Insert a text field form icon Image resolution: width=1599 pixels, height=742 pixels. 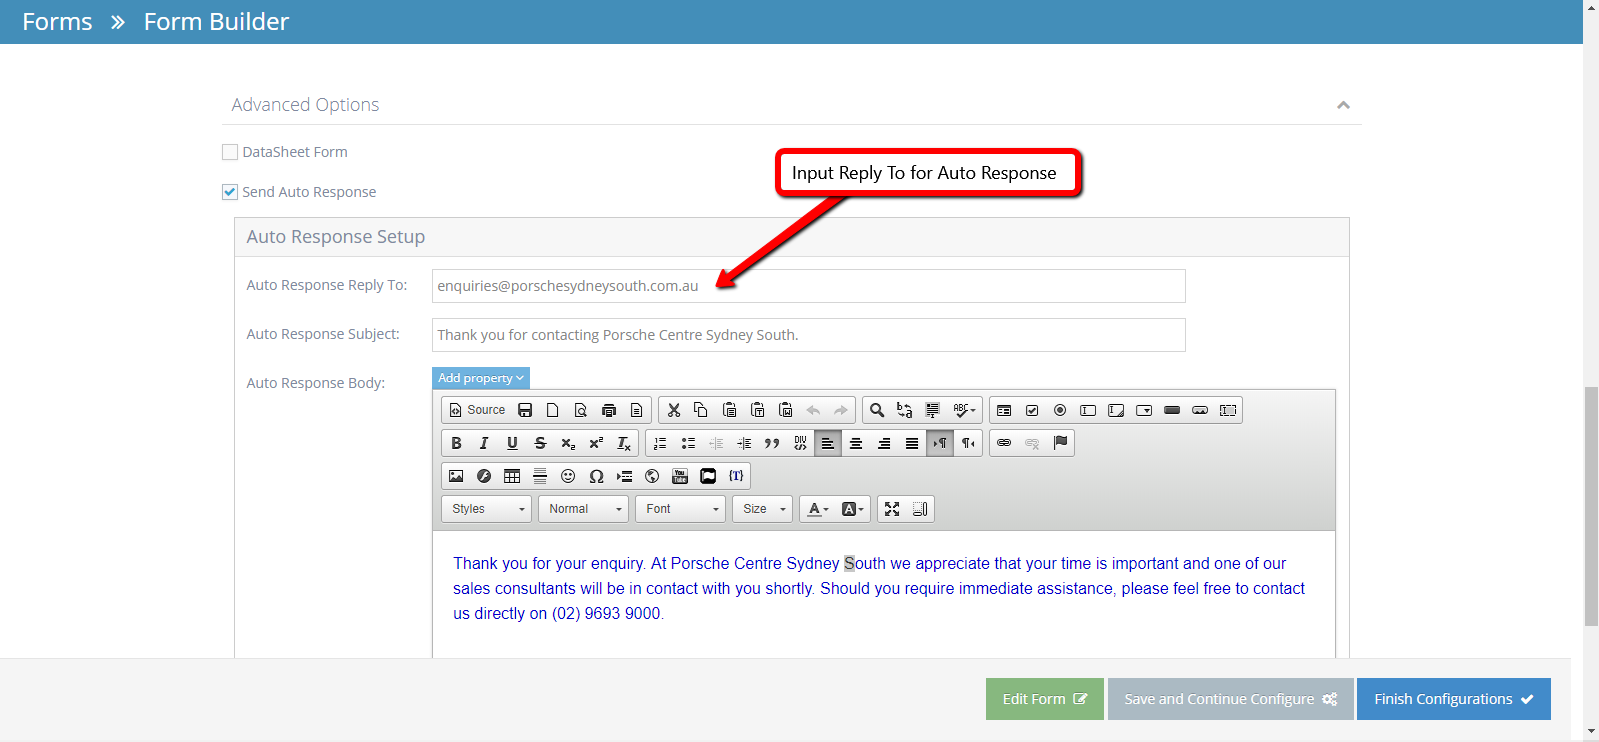coord(1088,410)
